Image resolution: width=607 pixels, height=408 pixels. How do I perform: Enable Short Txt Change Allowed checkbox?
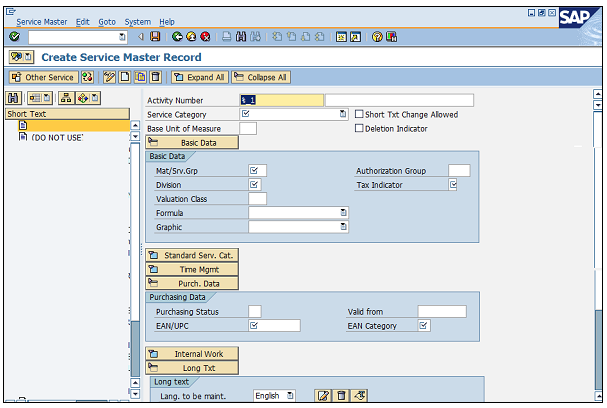coord(359,114)
